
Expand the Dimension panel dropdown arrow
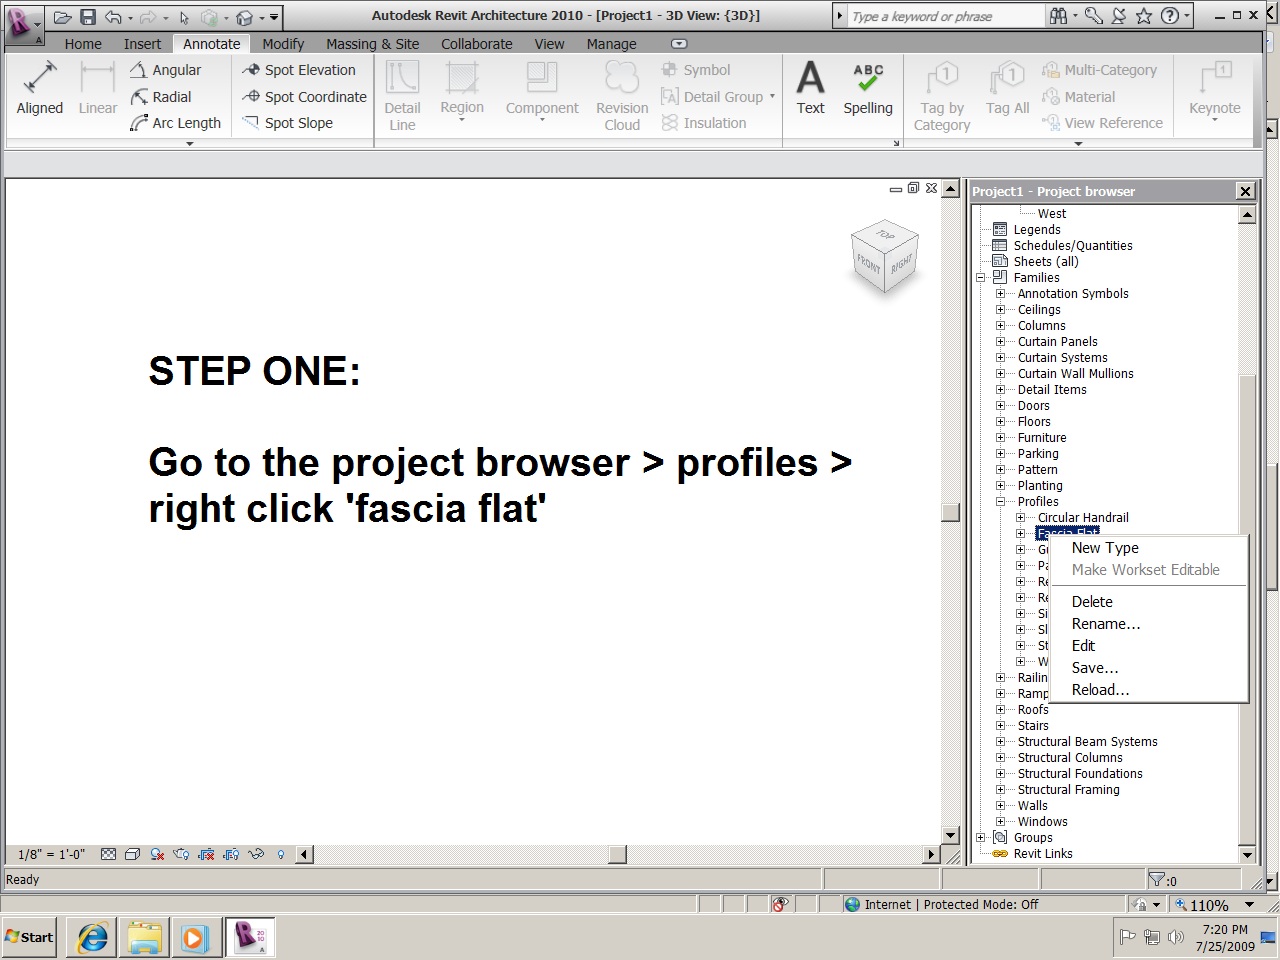[189, 144]
